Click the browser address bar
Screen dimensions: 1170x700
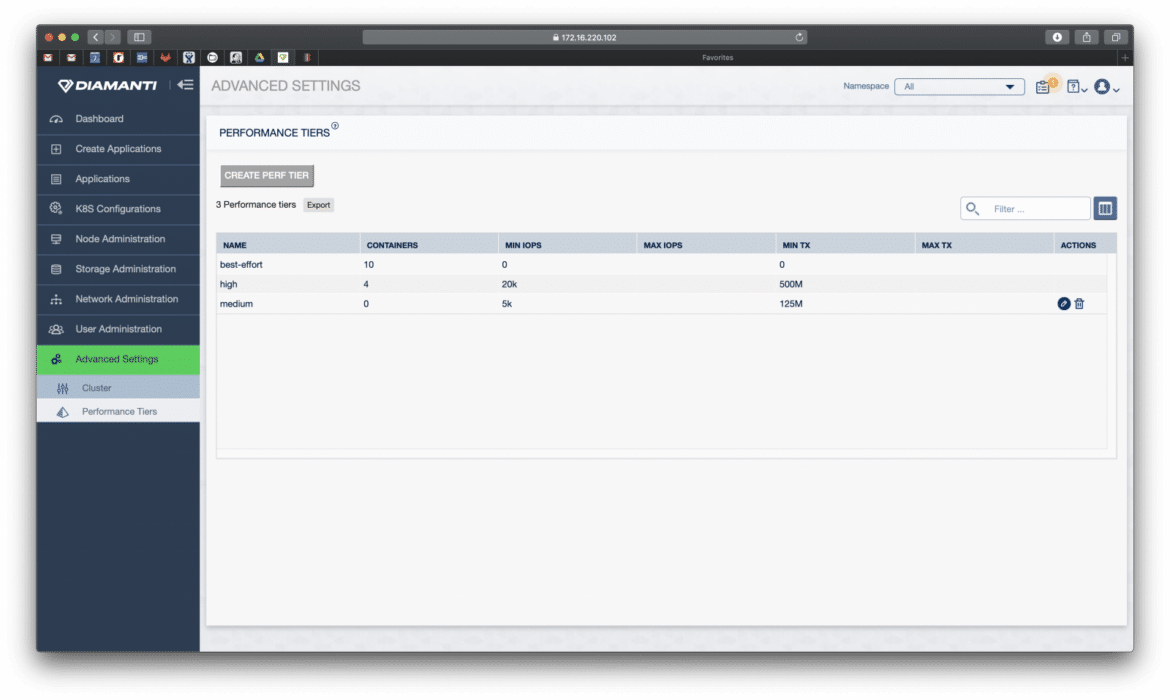pyautogui.click(x=584, y=37)
